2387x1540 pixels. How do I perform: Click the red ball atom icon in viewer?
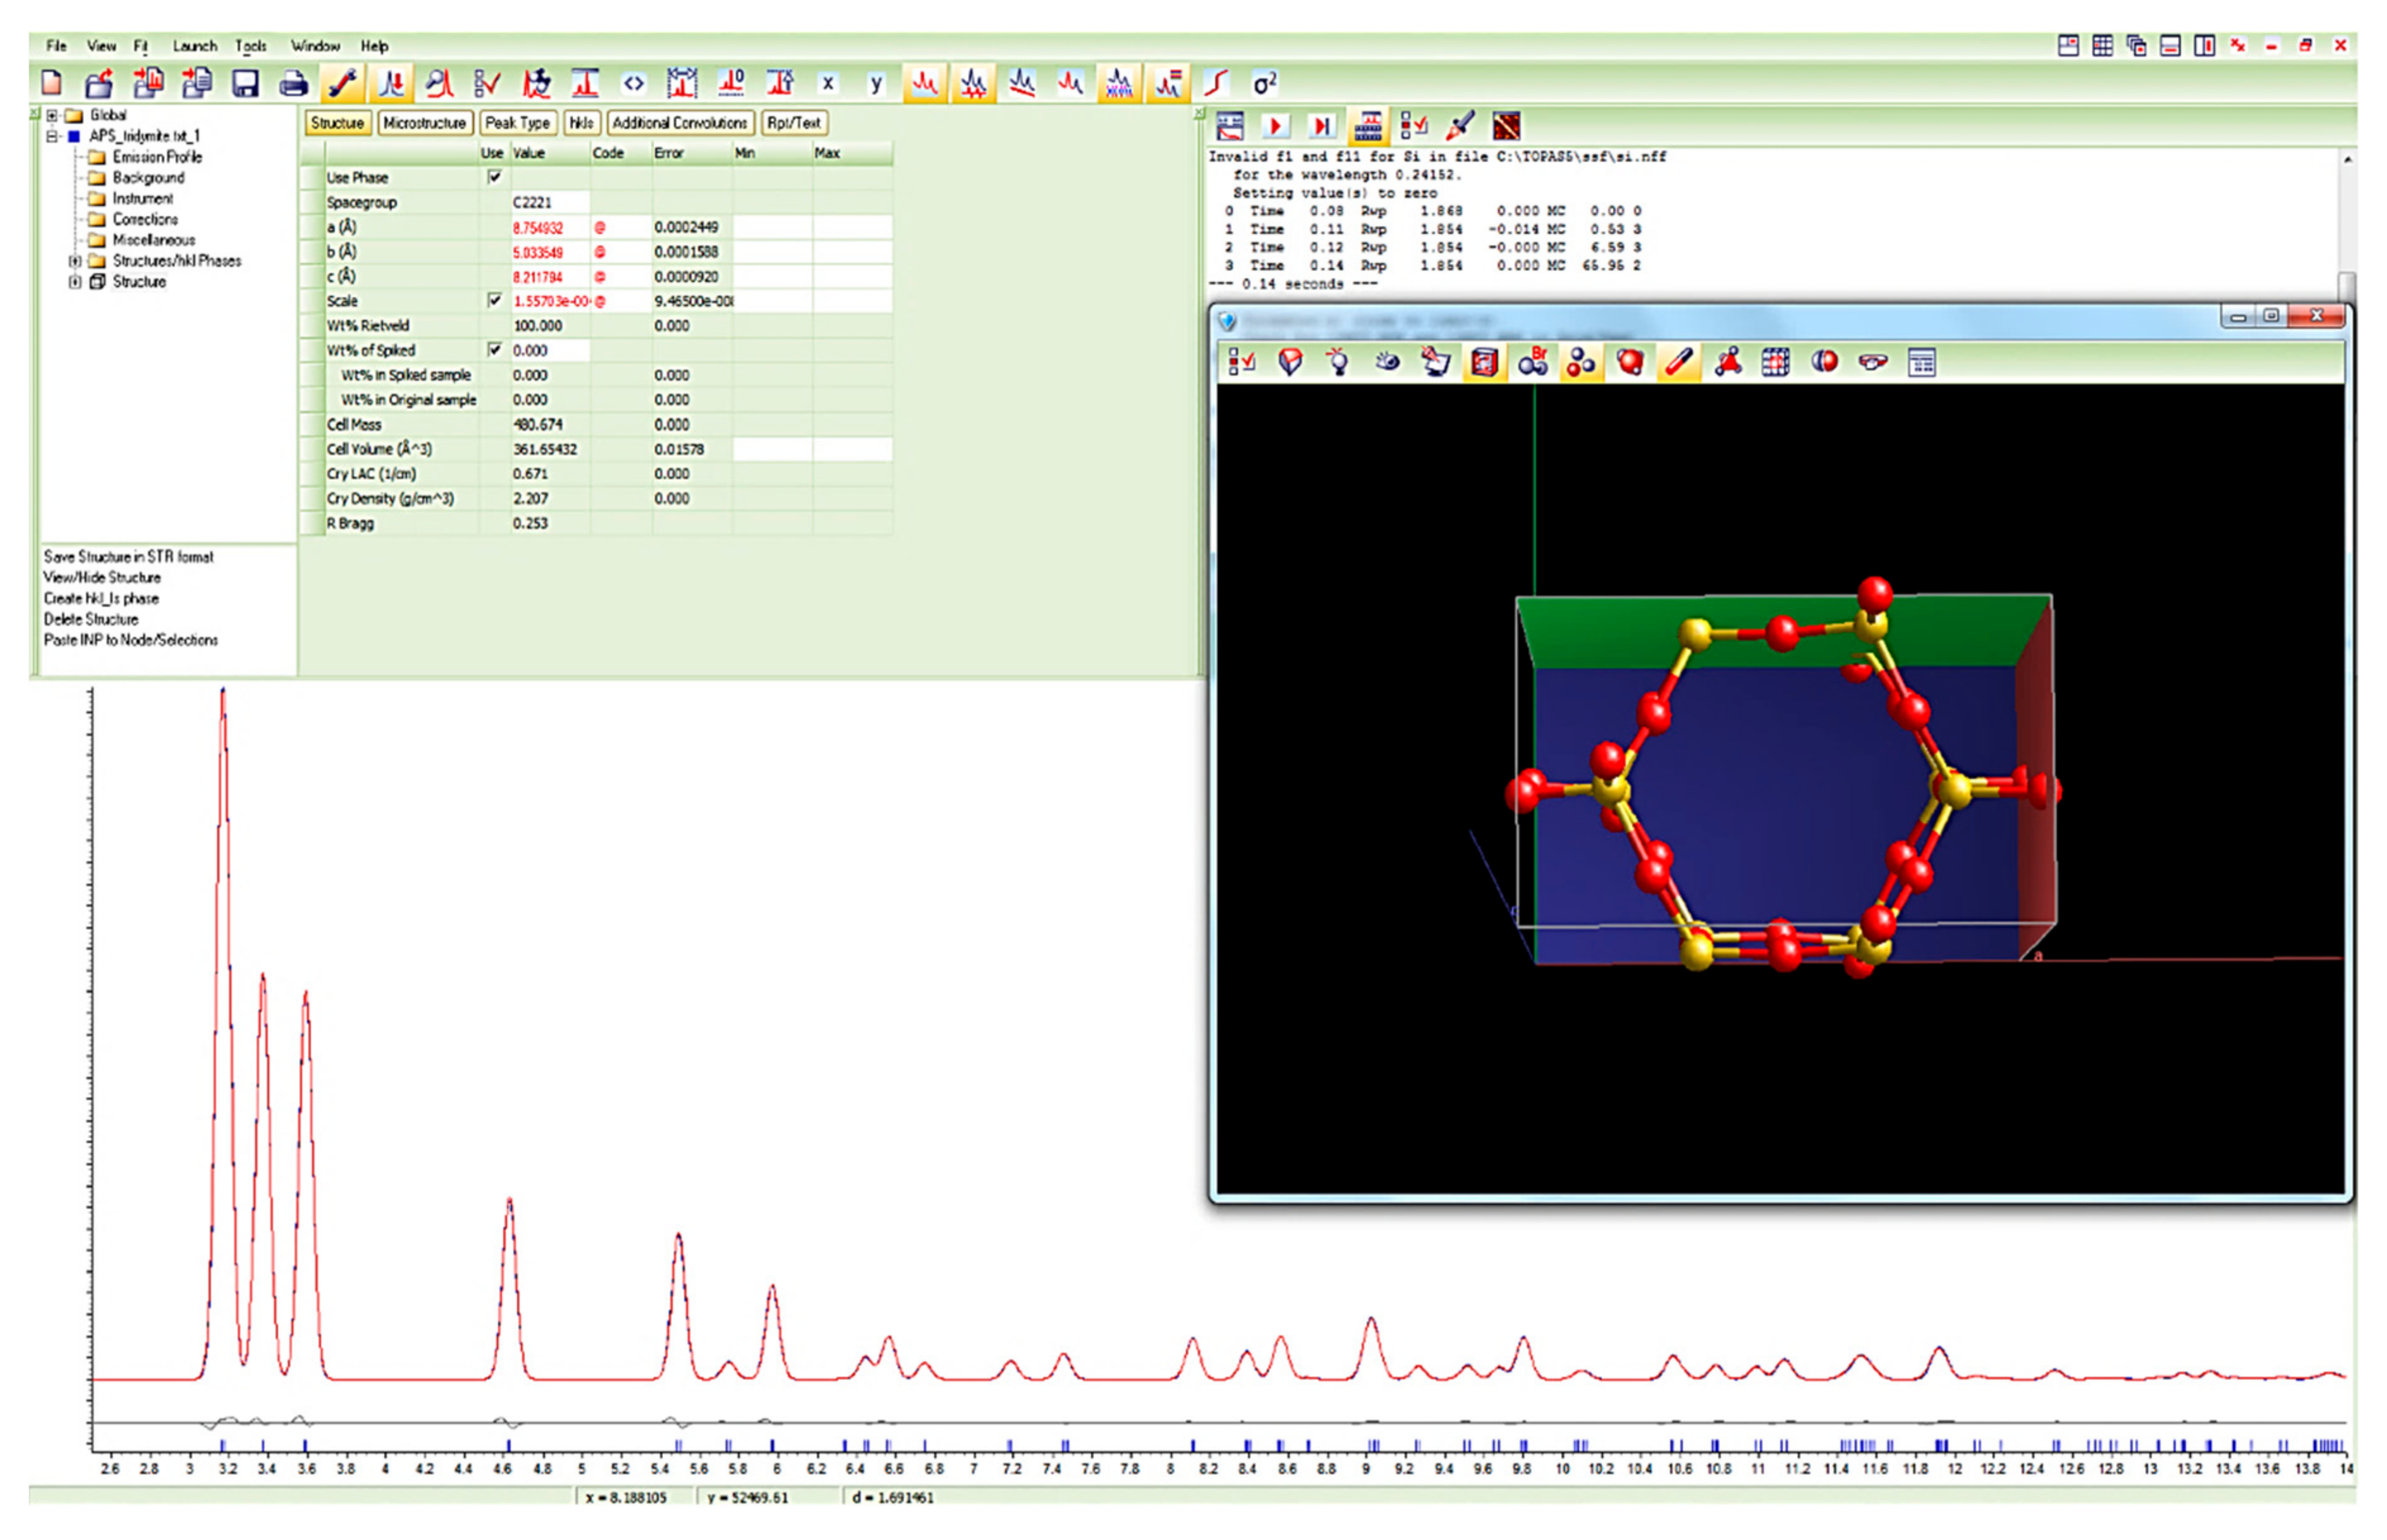tap(1629, 362)
